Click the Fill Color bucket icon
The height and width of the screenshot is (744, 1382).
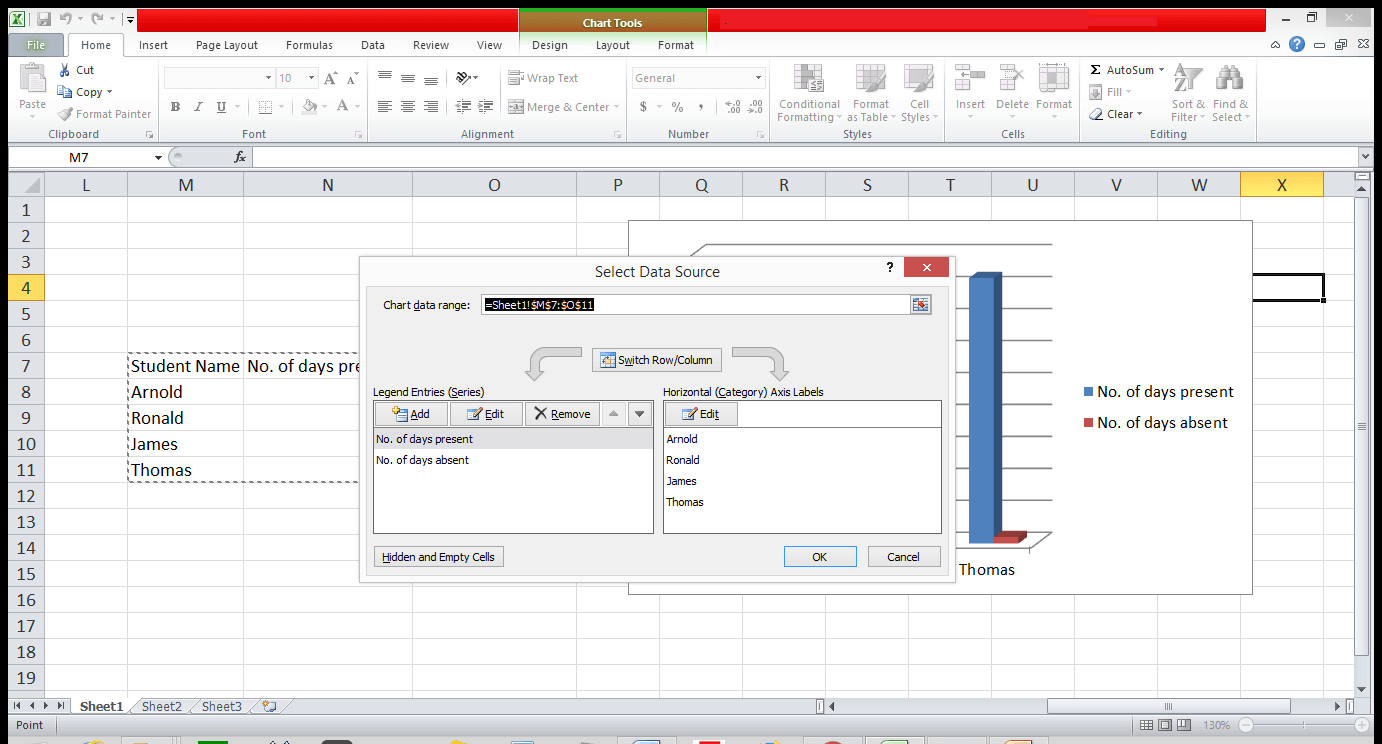click(309, 107)
